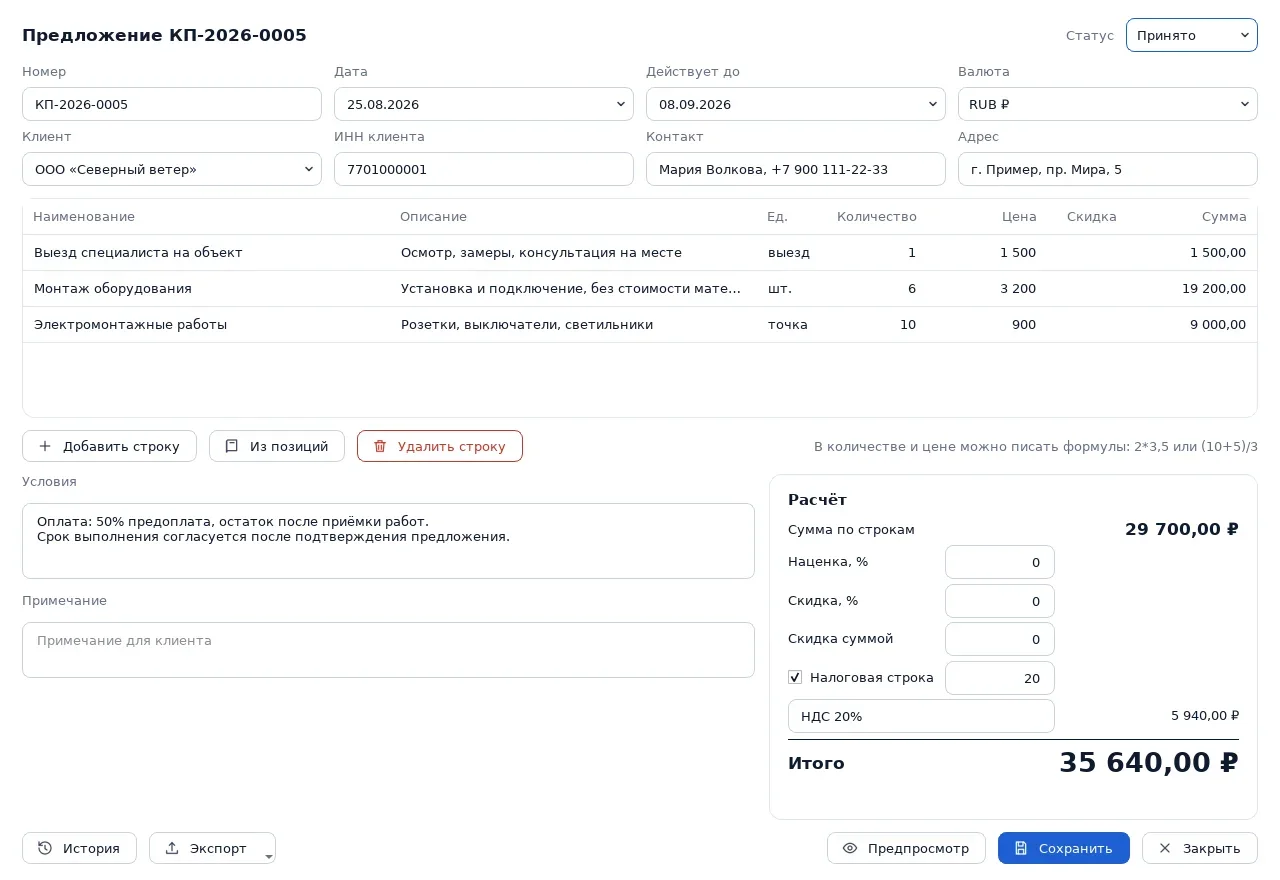Expand the Экспорт menu arrow
Image resolution: width=1280 pixels, height=880 pixels.
point(267,855)
